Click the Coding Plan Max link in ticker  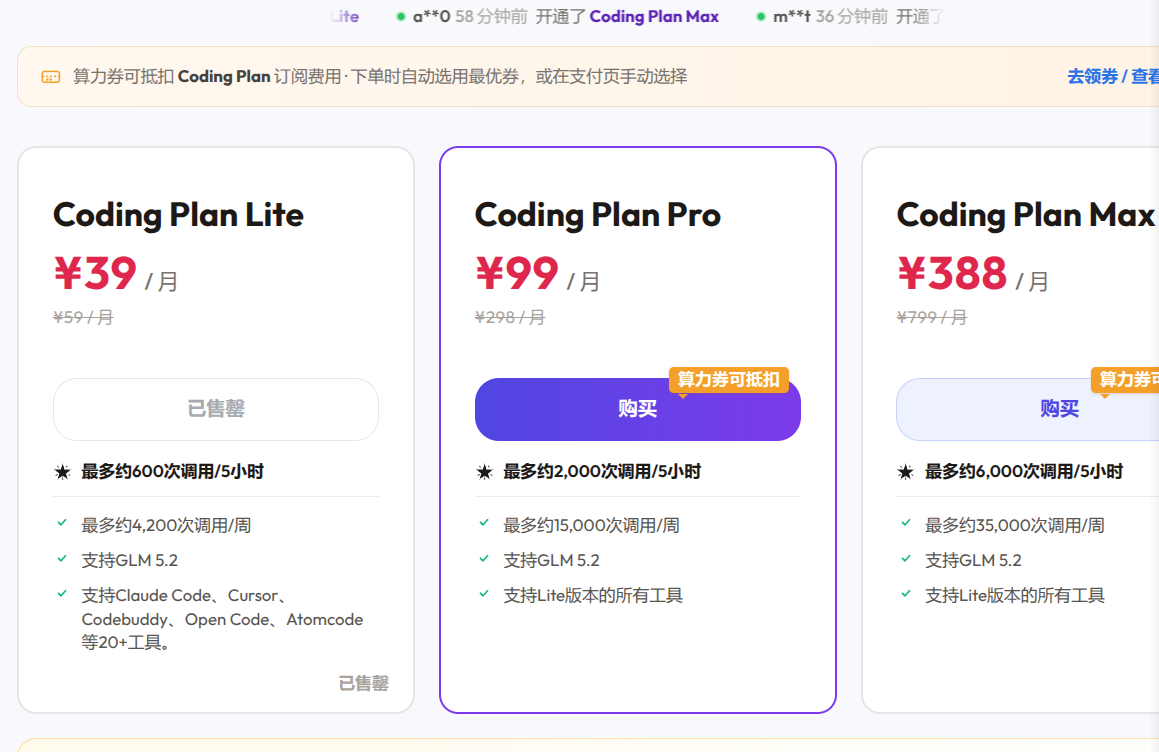coord(654,16)
